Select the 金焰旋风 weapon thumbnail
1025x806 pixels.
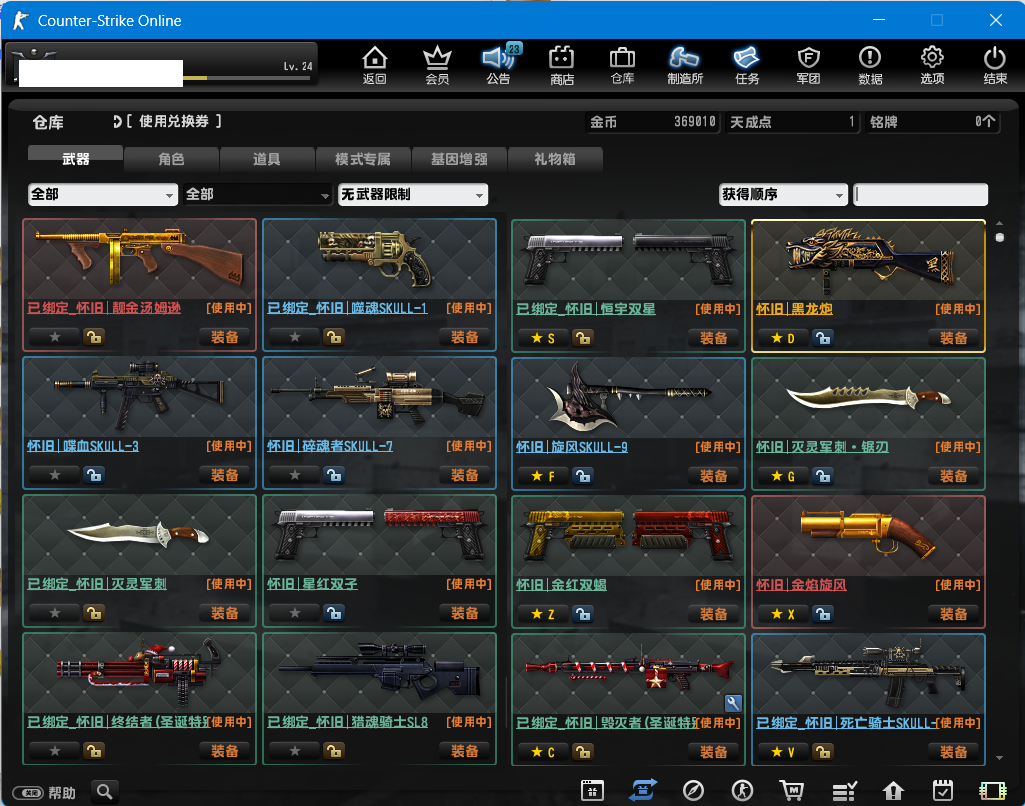[x=868, y=536]
